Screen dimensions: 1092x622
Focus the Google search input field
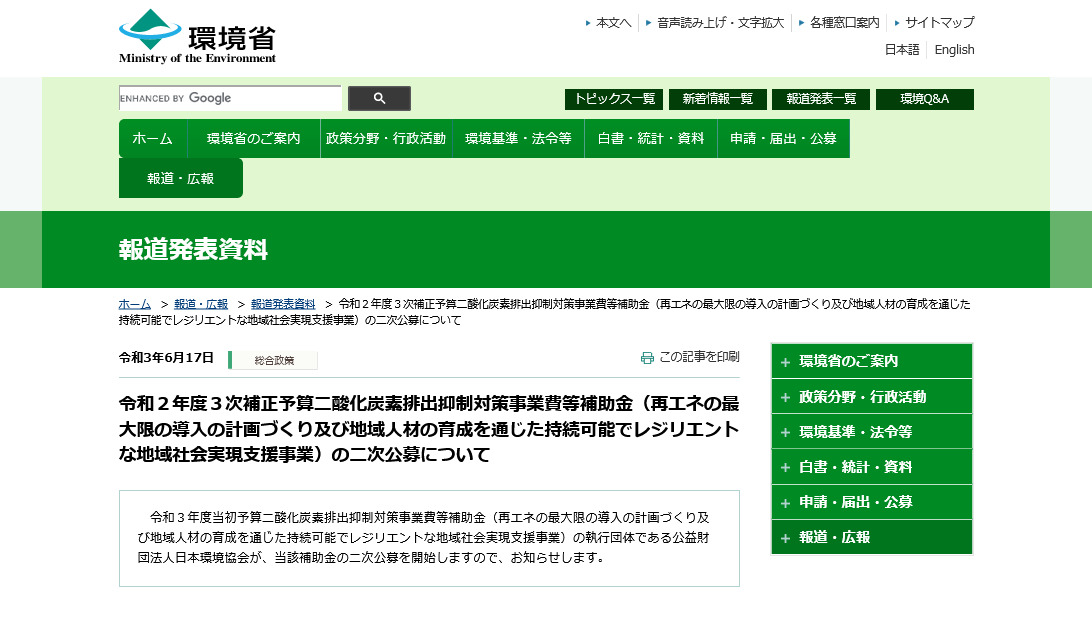coord(230,99)
